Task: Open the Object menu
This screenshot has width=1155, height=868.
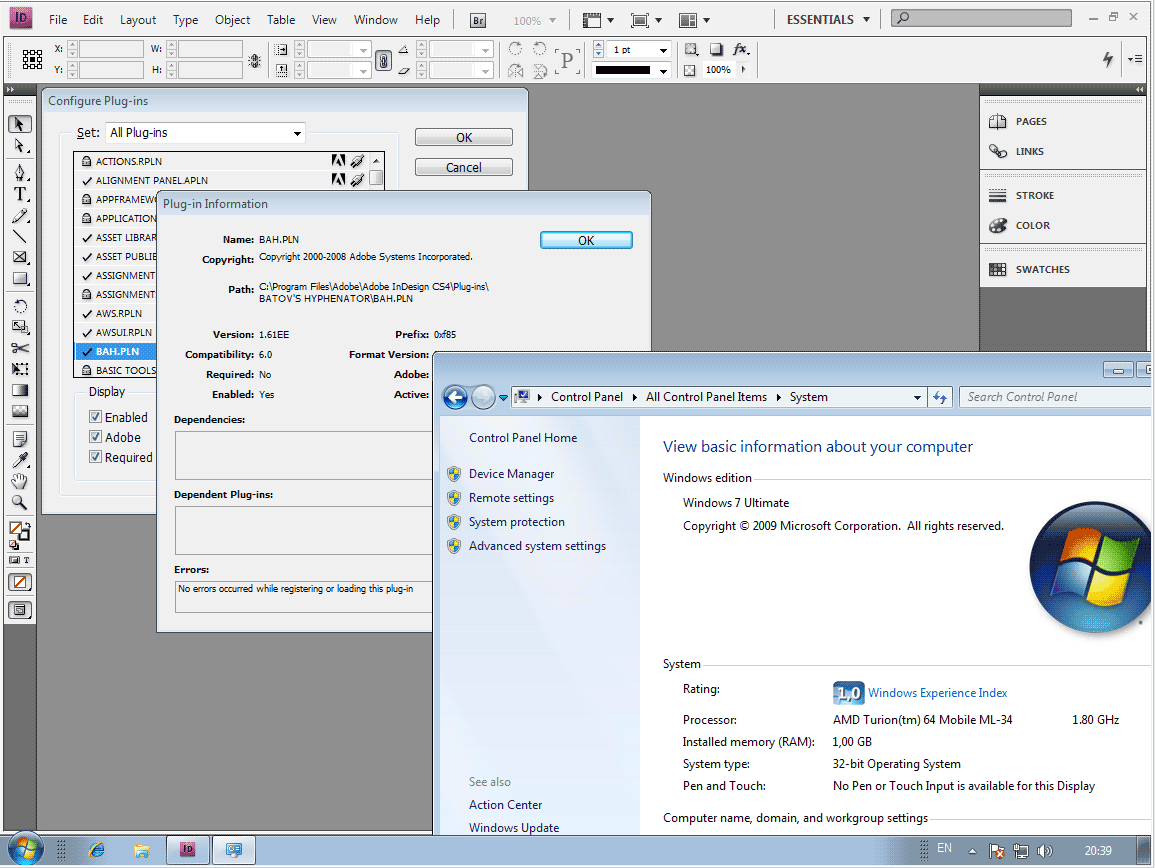Action: tap(232, 20)
